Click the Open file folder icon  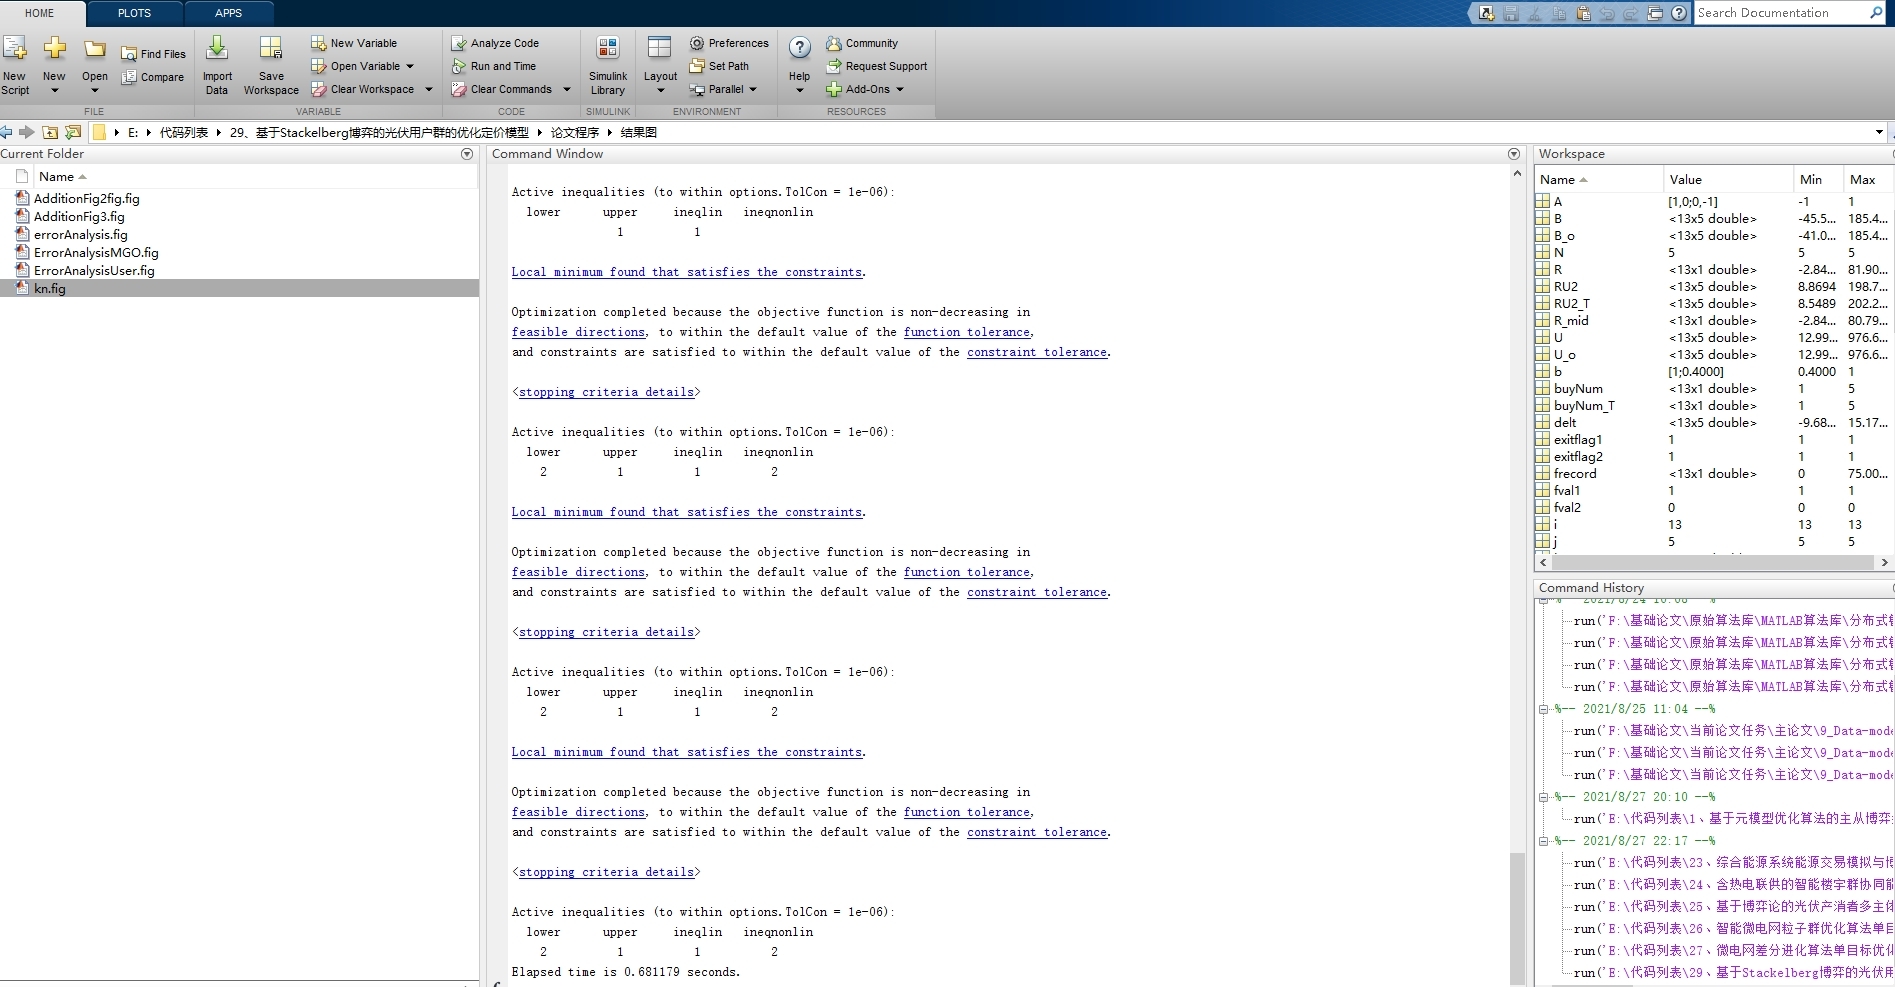pyautogui.click(x=95, y=50)
